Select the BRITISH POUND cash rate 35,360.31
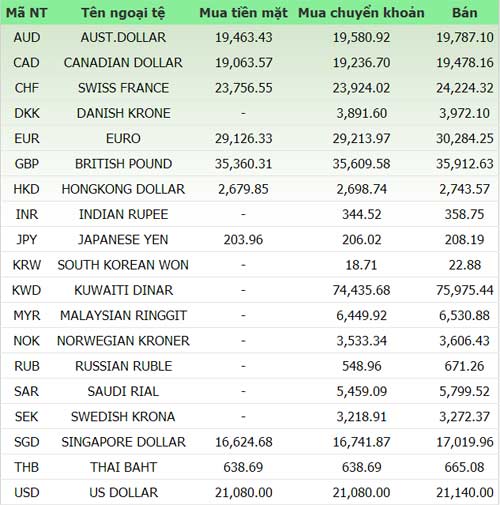 [243, 164]
